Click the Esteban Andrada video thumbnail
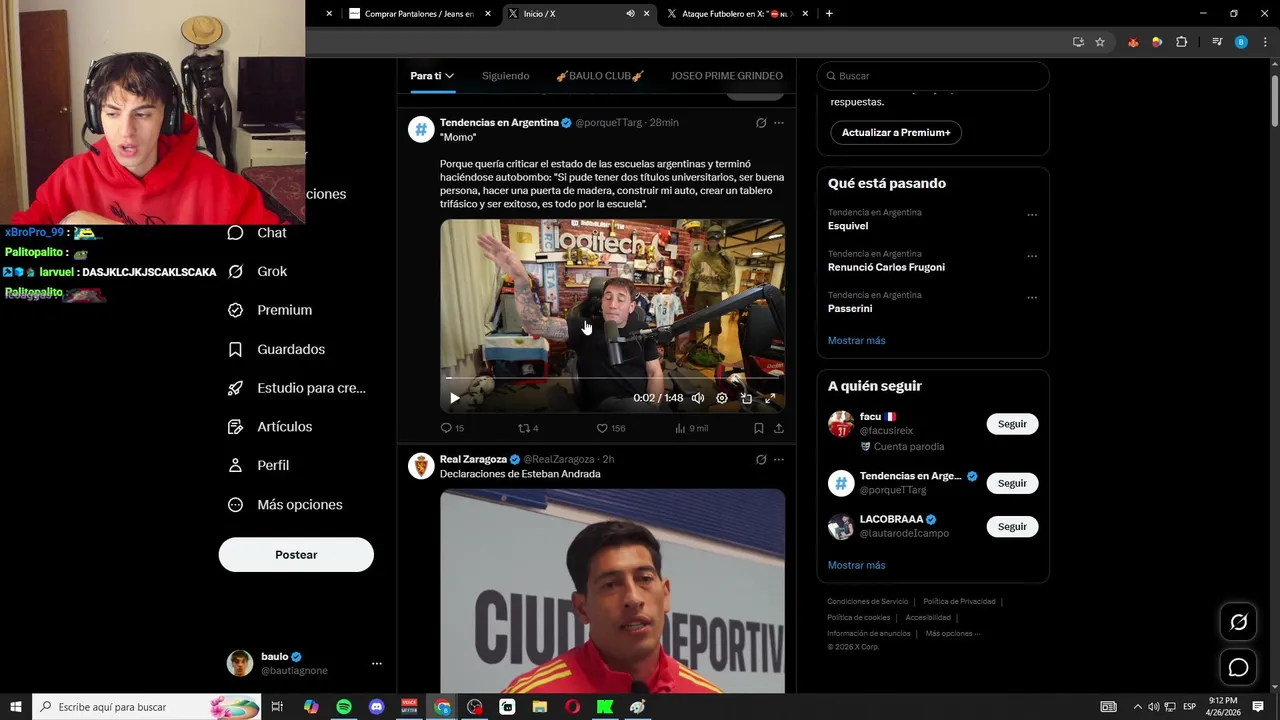Screen dimensions: 1280x720 612,591
